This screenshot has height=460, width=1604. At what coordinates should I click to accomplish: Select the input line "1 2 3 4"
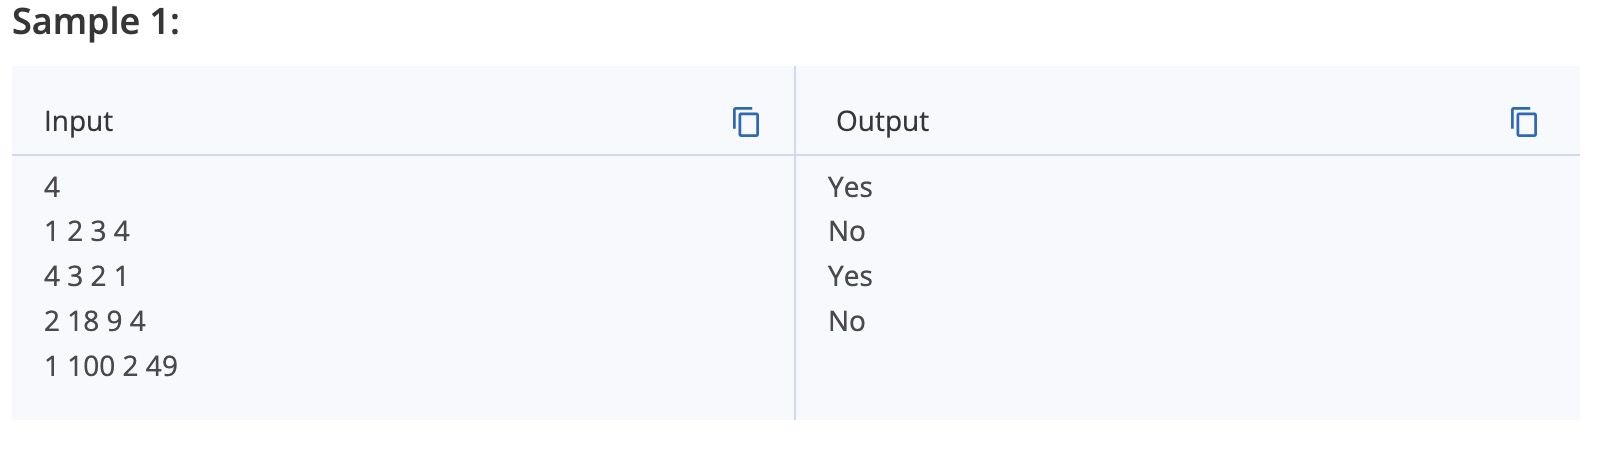(87, 232)
